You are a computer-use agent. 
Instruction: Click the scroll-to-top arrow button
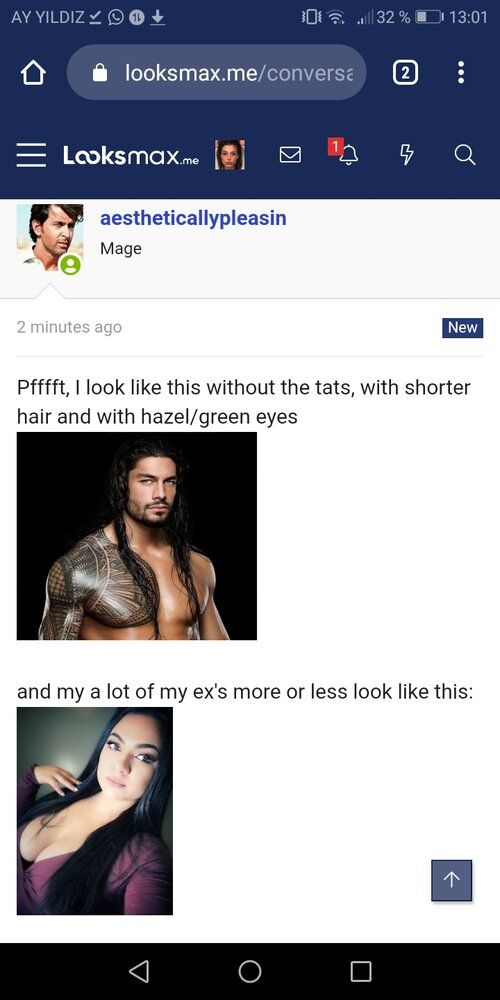coord(452,880)
